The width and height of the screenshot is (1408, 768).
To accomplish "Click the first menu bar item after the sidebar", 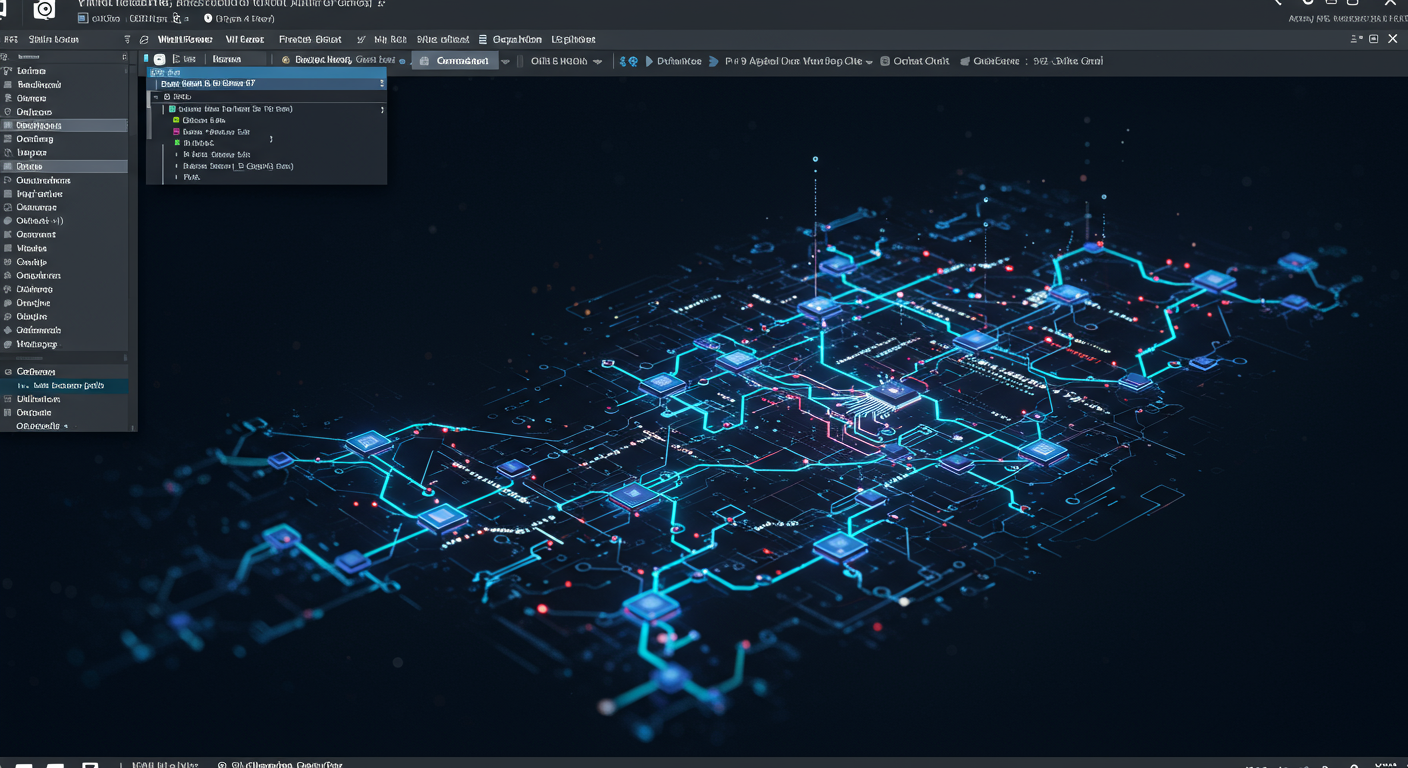I will (x=187, y=39).
